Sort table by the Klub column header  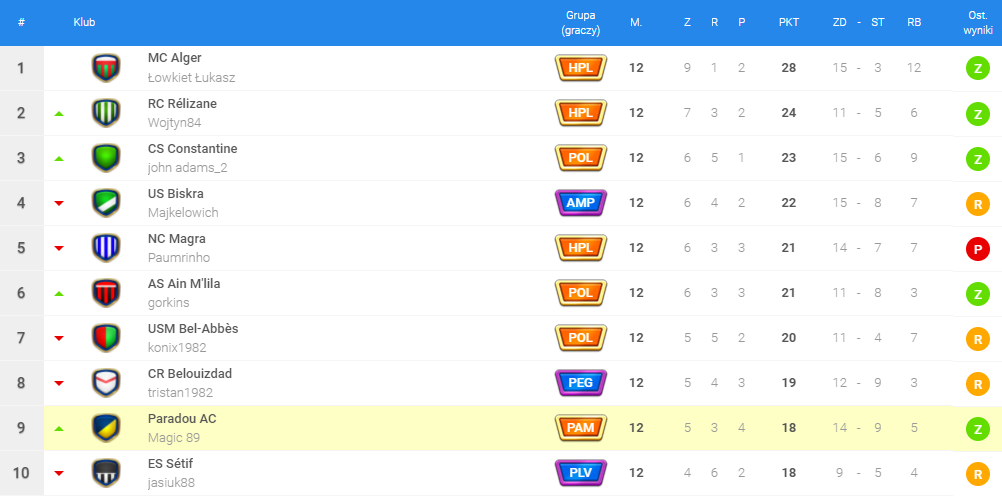point(84,23)
